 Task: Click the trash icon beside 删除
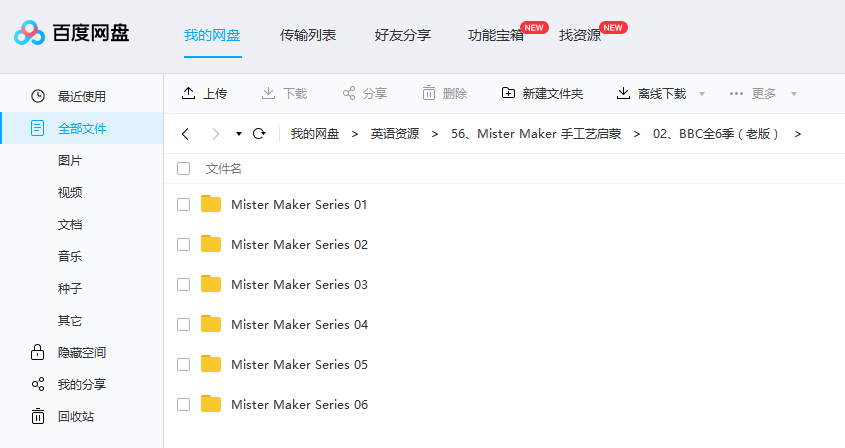[428, 93]
